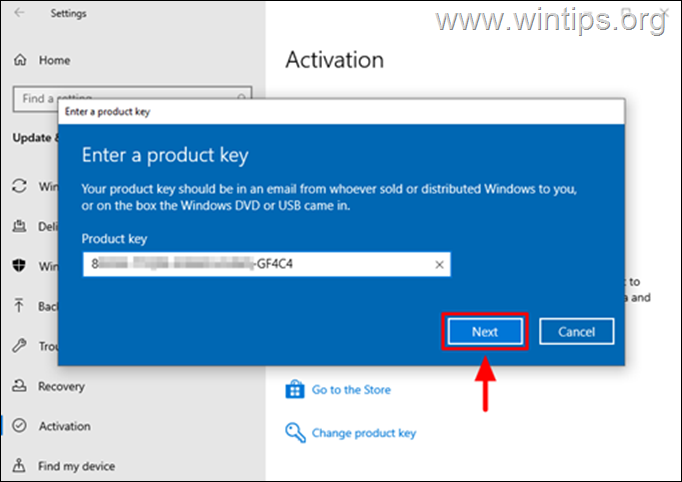Click the Next button in the dialog
Screen dimensions: 682x482
click(x=485, y=331)
